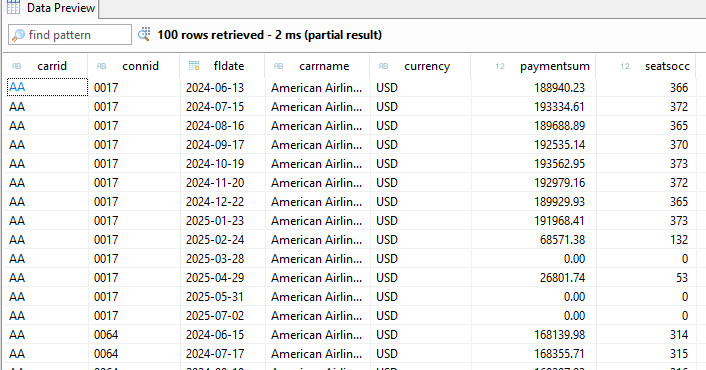Click the find pattern search field
This screenshot has width=706, height=370.
(x=70, y=35)
